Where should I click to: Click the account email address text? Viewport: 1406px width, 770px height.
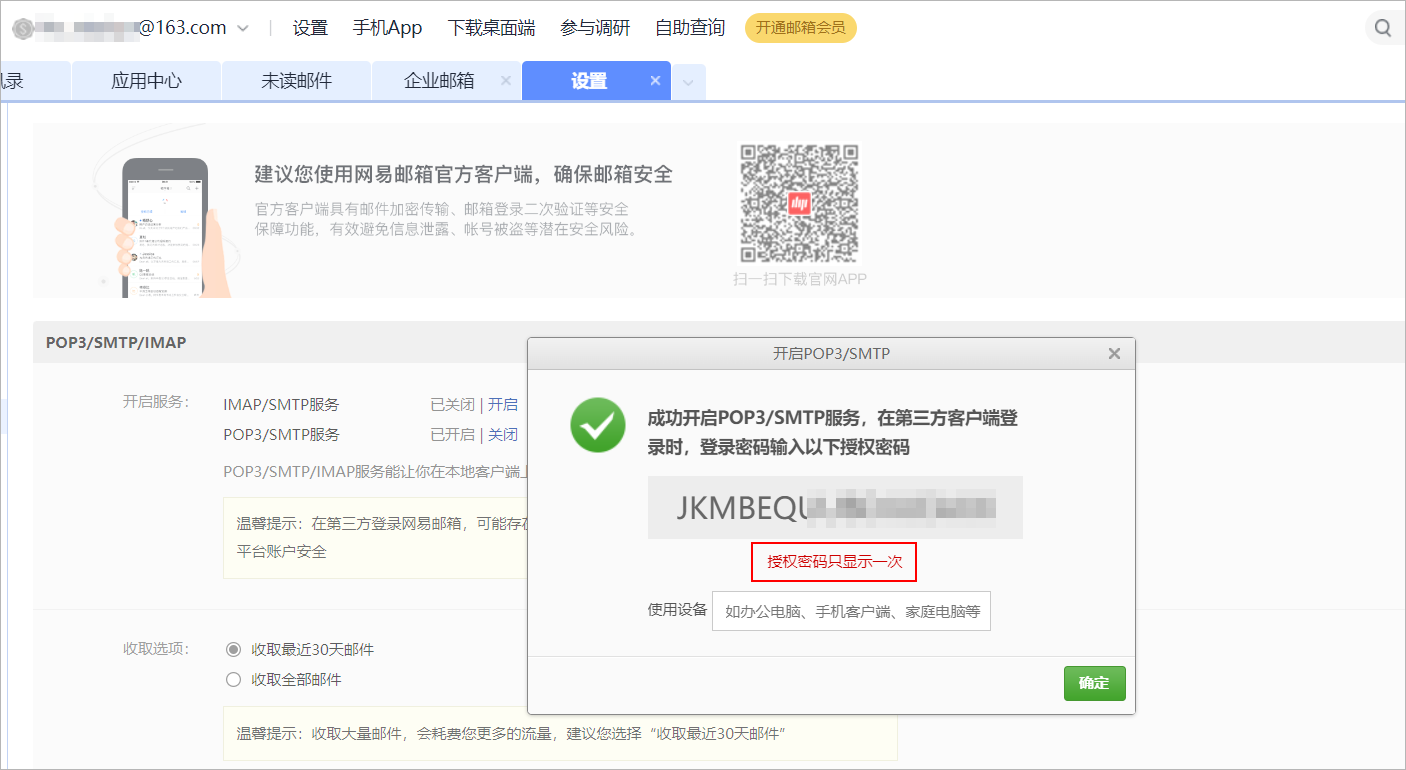[130, 28]
